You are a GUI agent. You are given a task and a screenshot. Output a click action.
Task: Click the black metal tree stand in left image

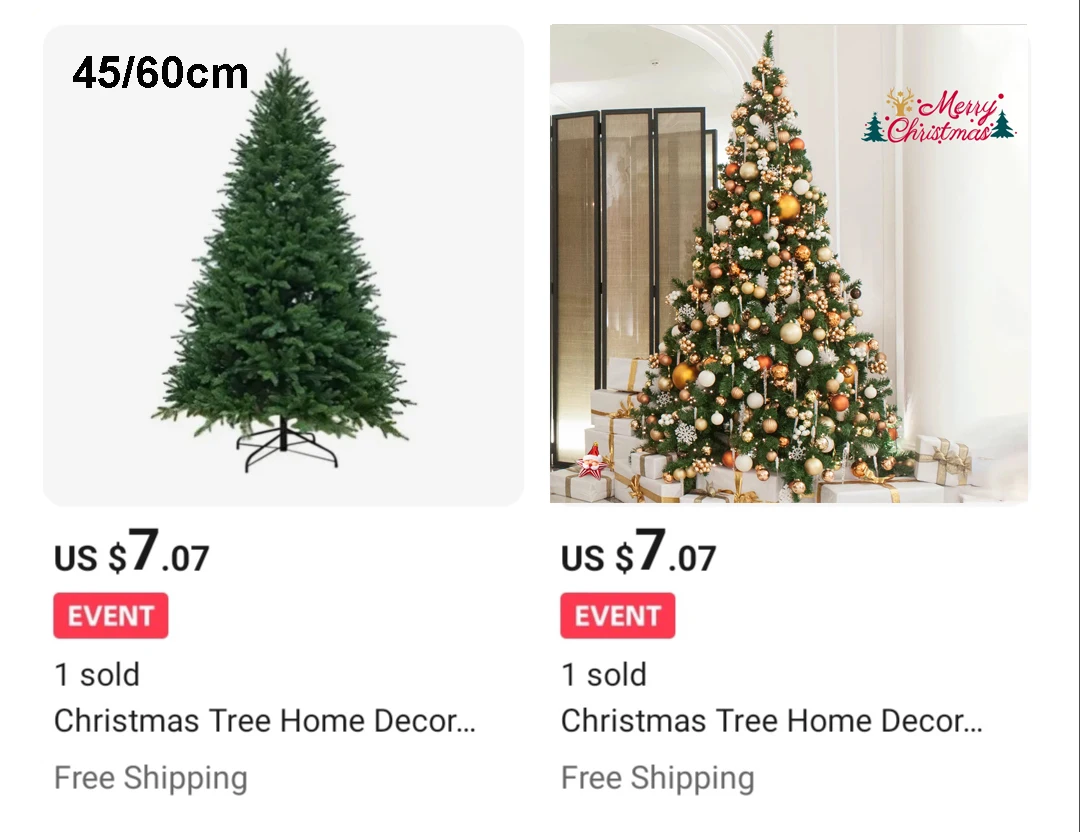point(287,445)
